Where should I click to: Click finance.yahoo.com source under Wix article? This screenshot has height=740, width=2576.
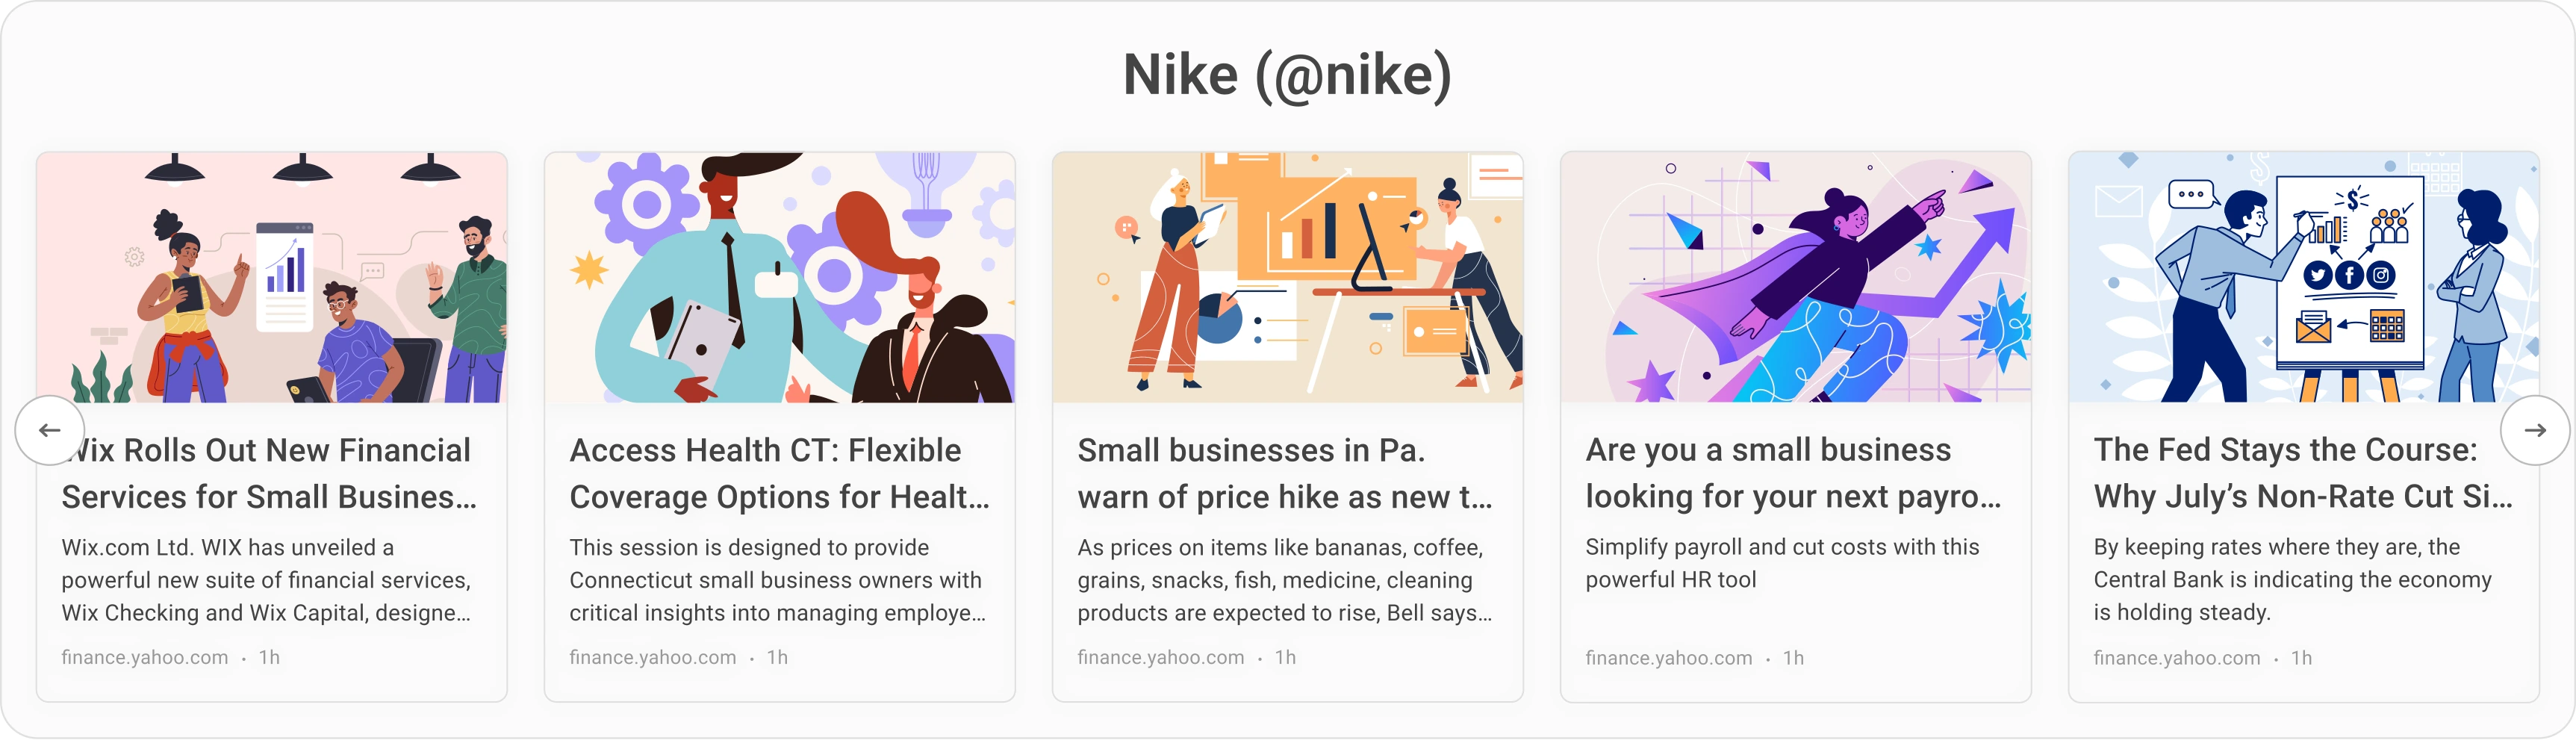click(145, 657)
